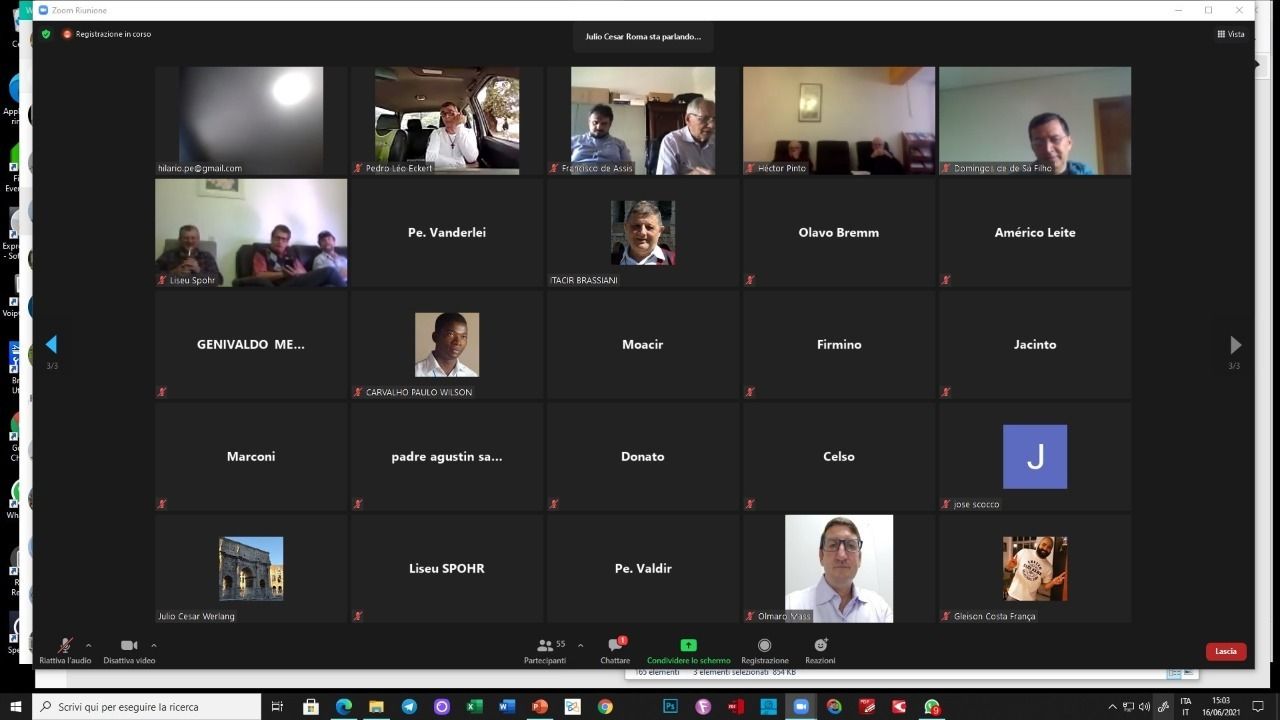Viewport: 1280px width, 720px height.
Task: Click the Registrazione in corso label
Action: [113, 34]
